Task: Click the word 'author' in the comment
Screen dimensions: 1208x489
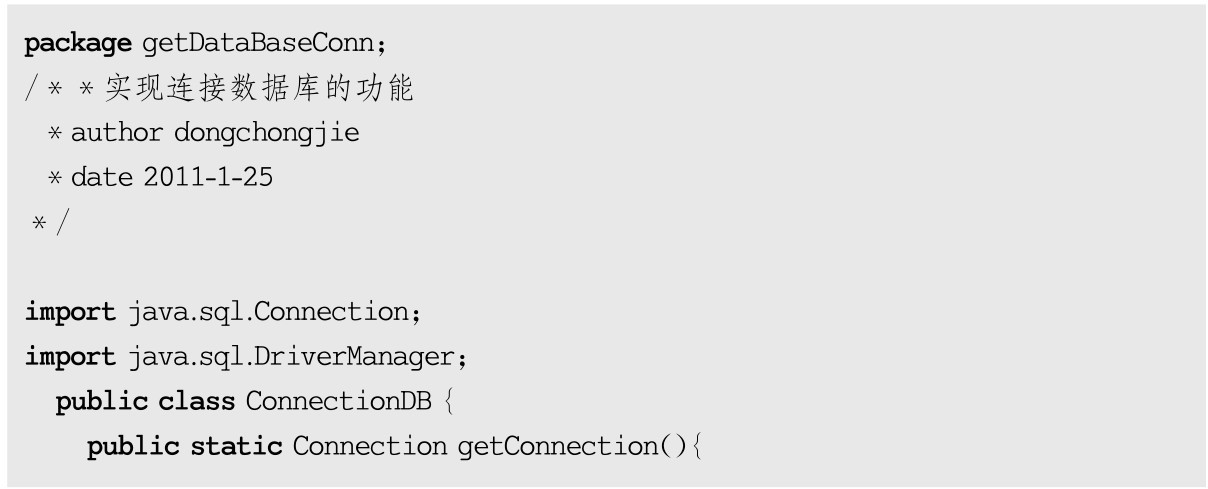Action: (116, 133)
